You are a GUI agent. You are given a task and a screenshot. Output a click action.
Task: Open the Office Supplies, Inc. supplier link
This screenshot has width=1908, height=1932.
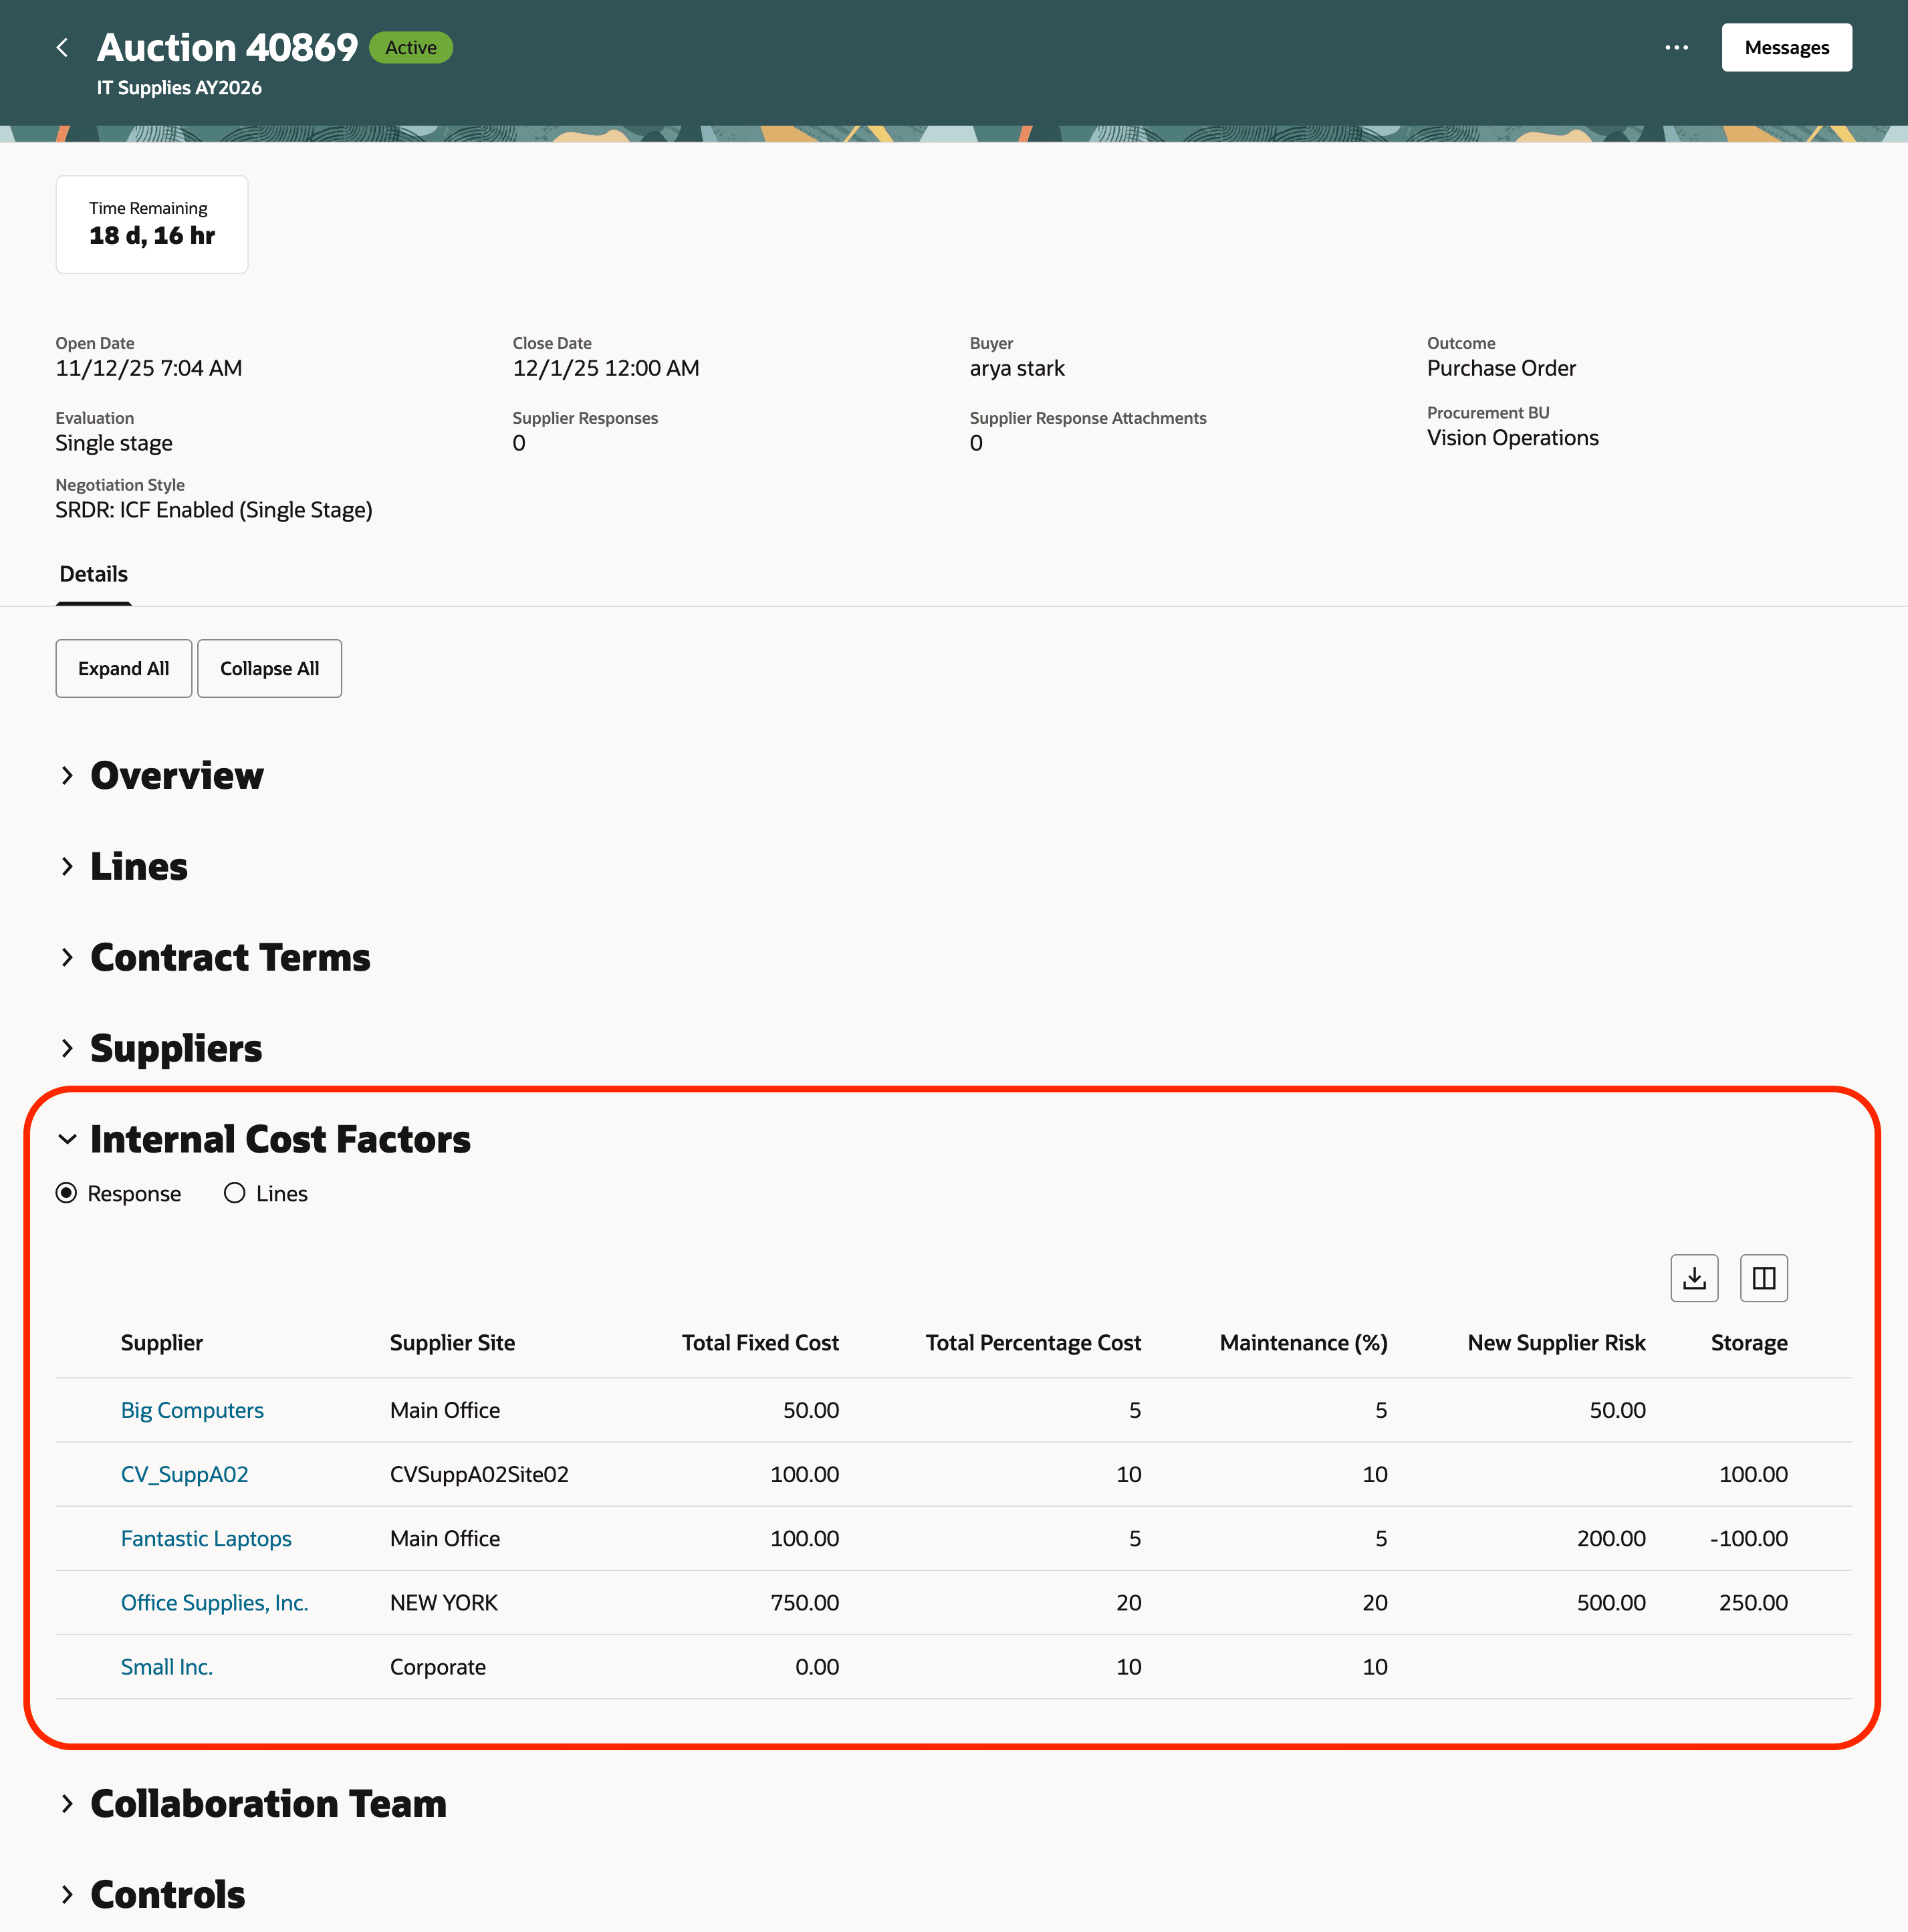pyautogui.click(x=214, y=1602)
